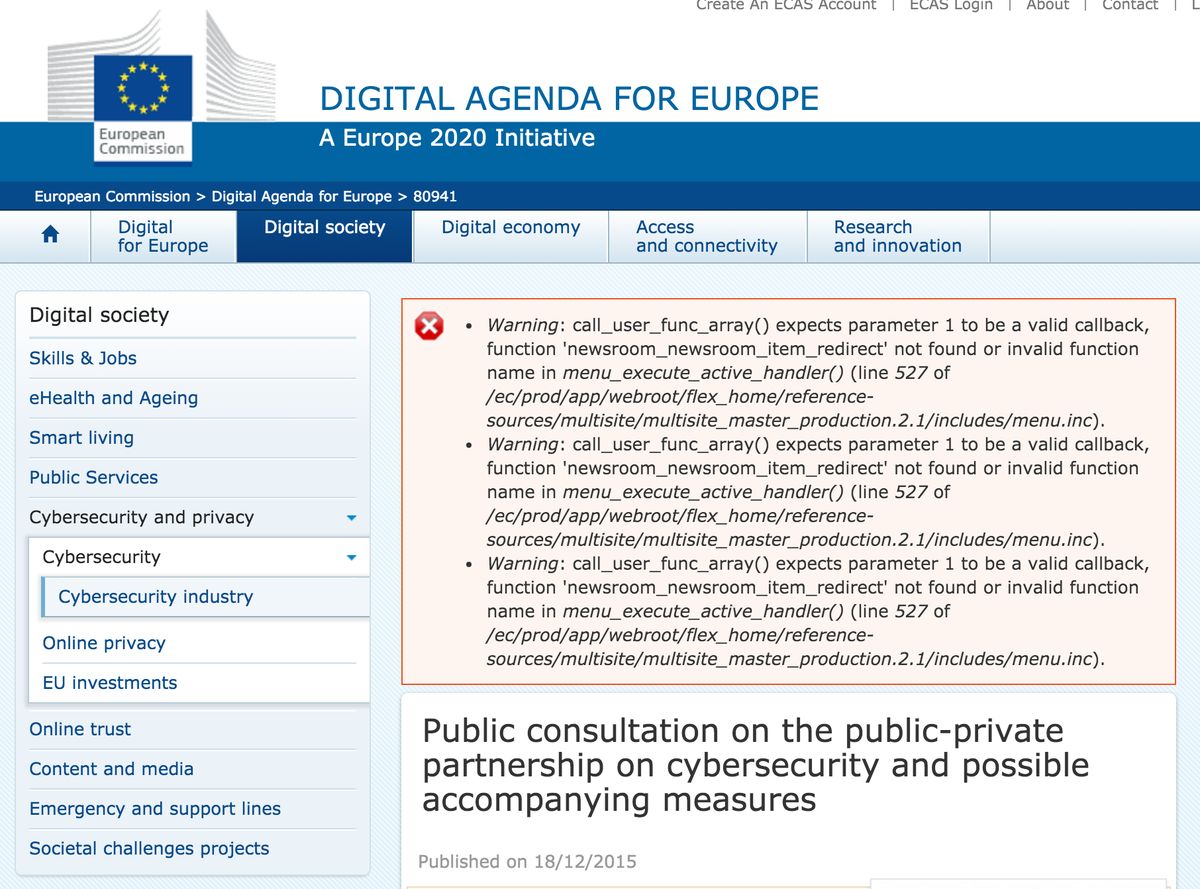Click the red error icon in warning box
1200x889 pixels.
[x=429, y=326]
